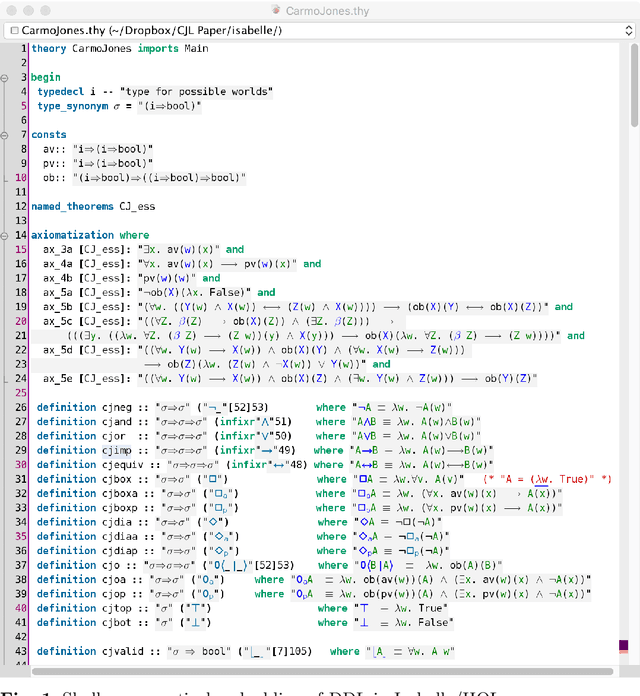
Task: Click the 'theory' keyword on line 1
Action: 47,48
